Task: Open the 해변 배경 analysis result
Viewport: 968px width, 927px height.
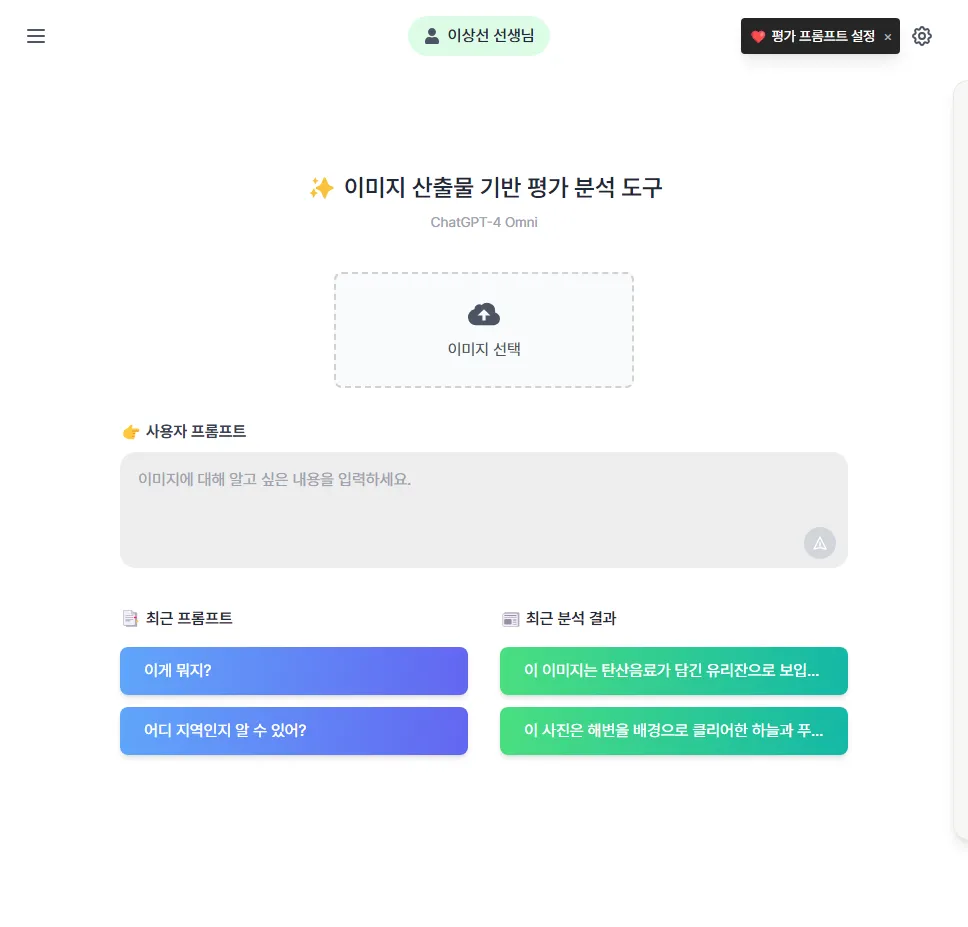Action: (674, 731)
